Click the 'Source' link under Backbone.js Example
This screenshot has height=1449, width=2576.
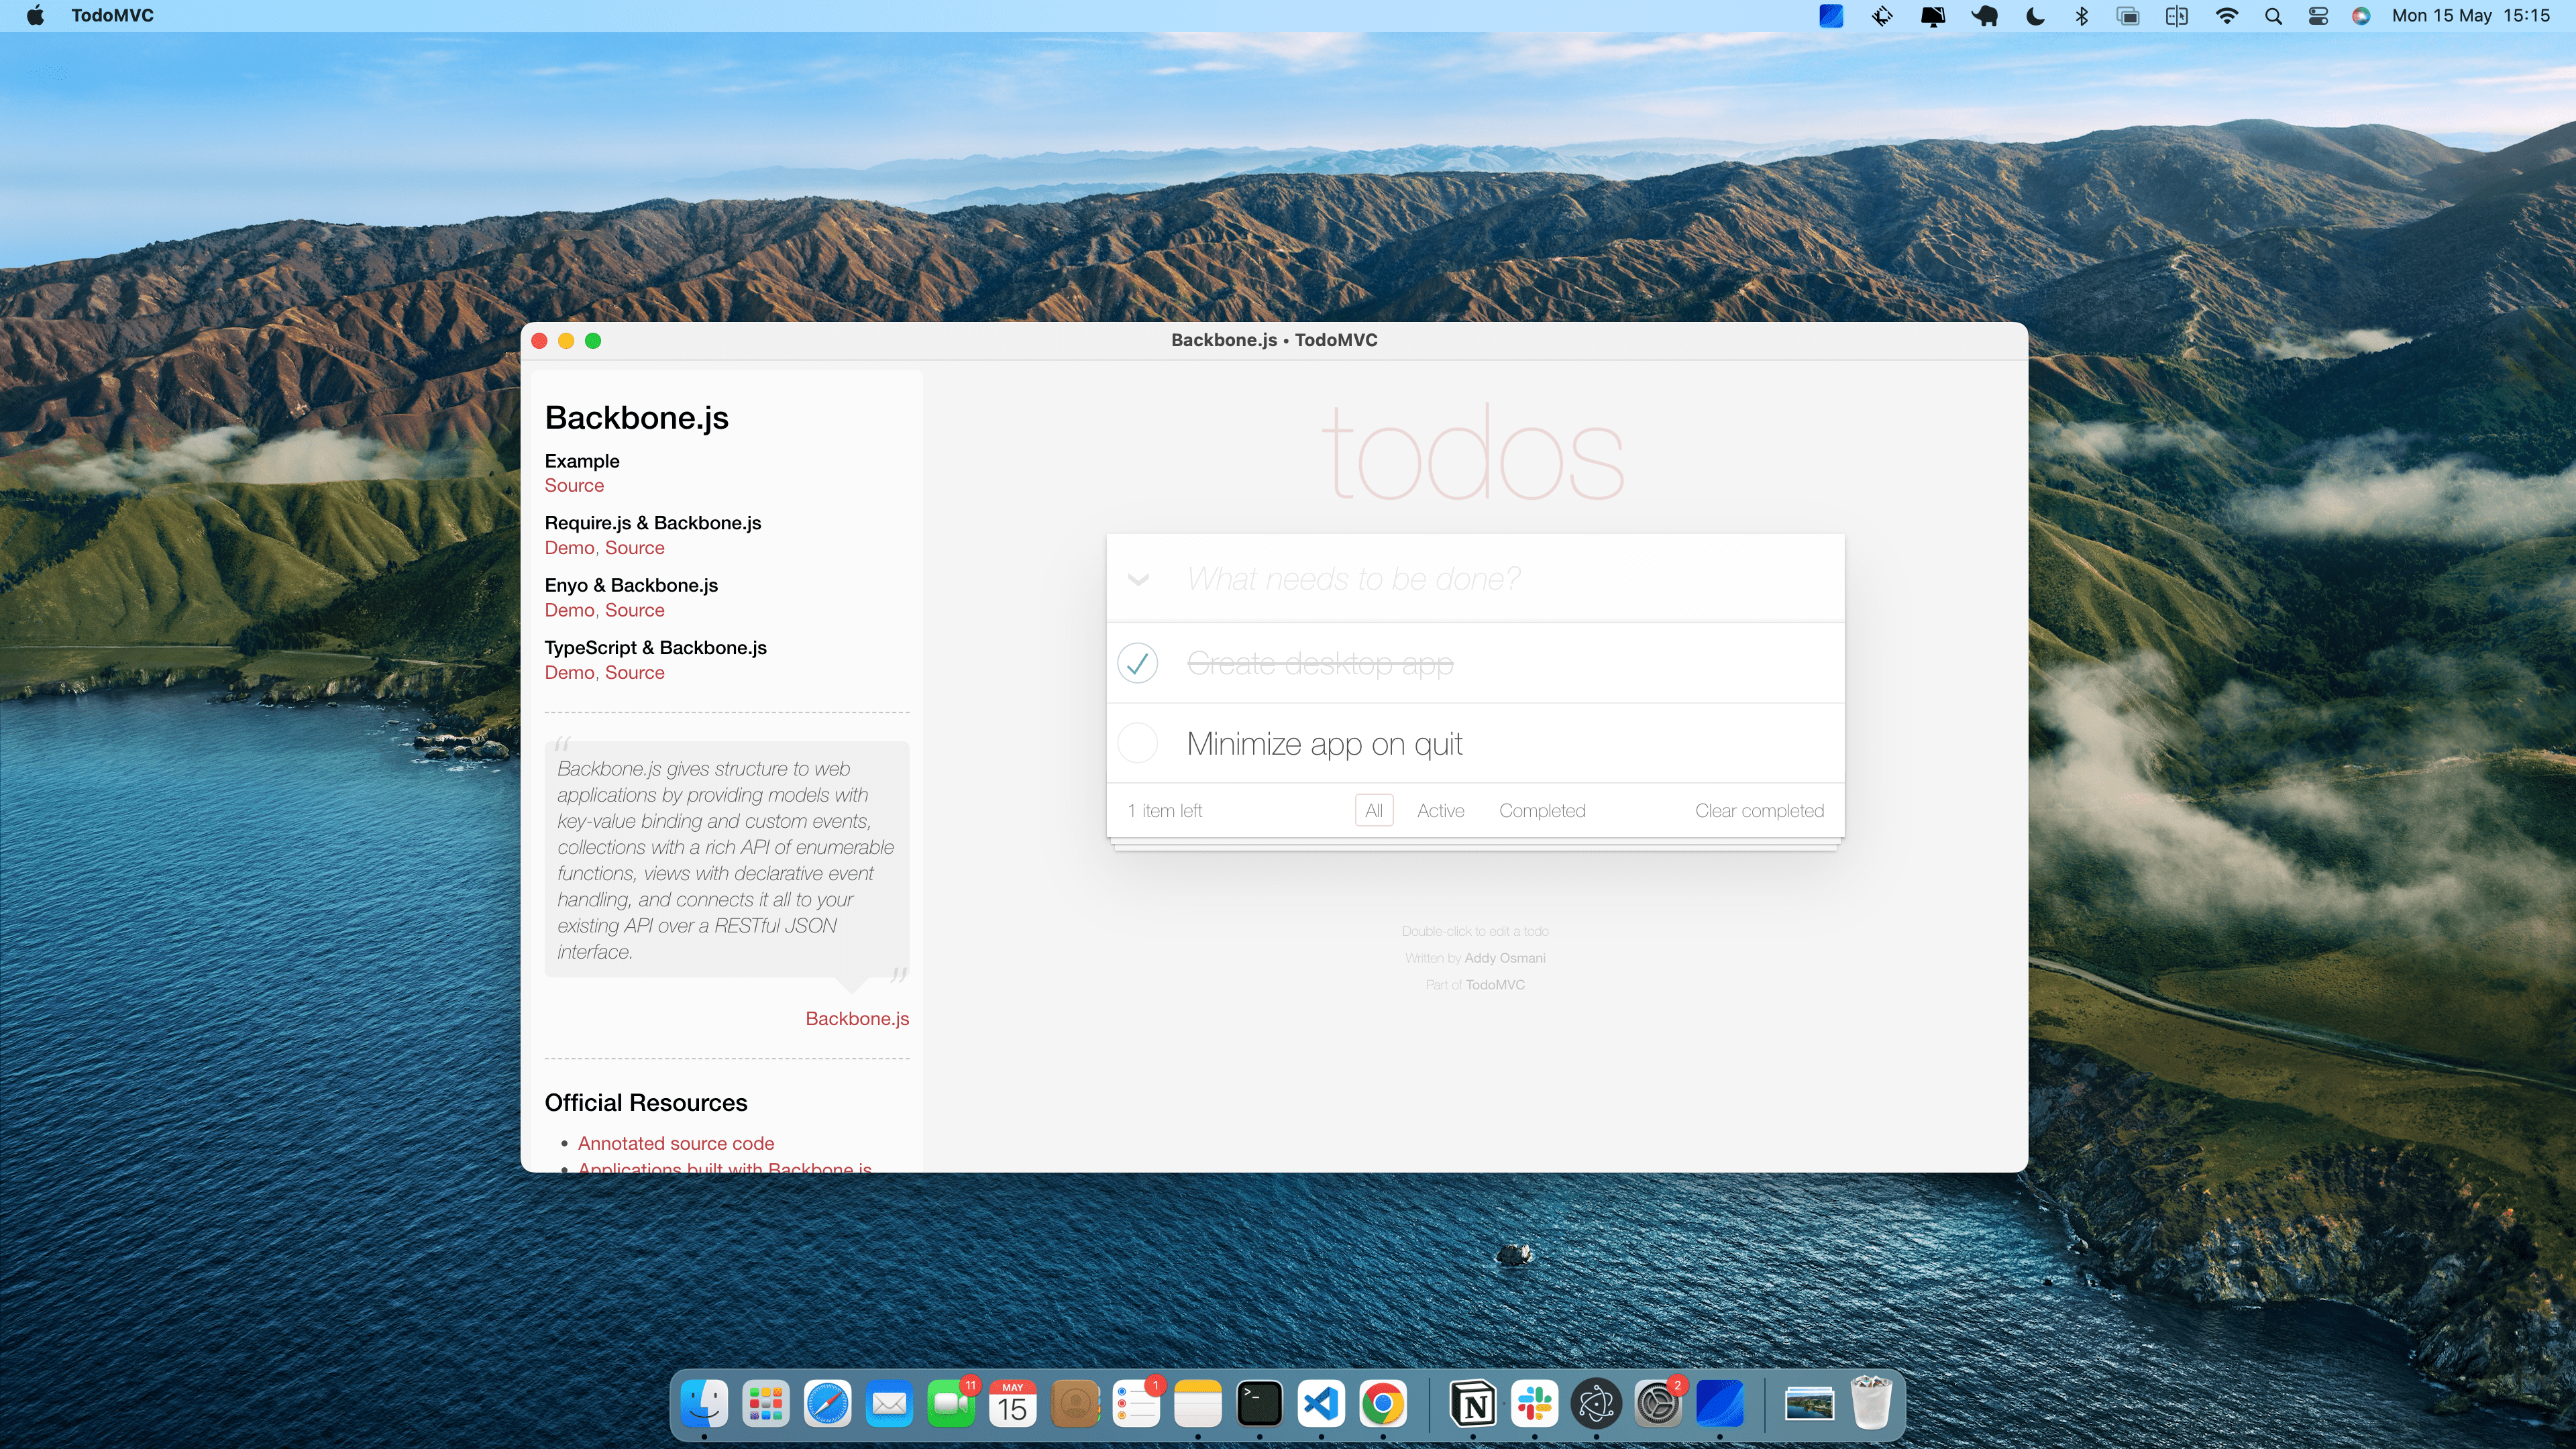click(x=575, y=485)
